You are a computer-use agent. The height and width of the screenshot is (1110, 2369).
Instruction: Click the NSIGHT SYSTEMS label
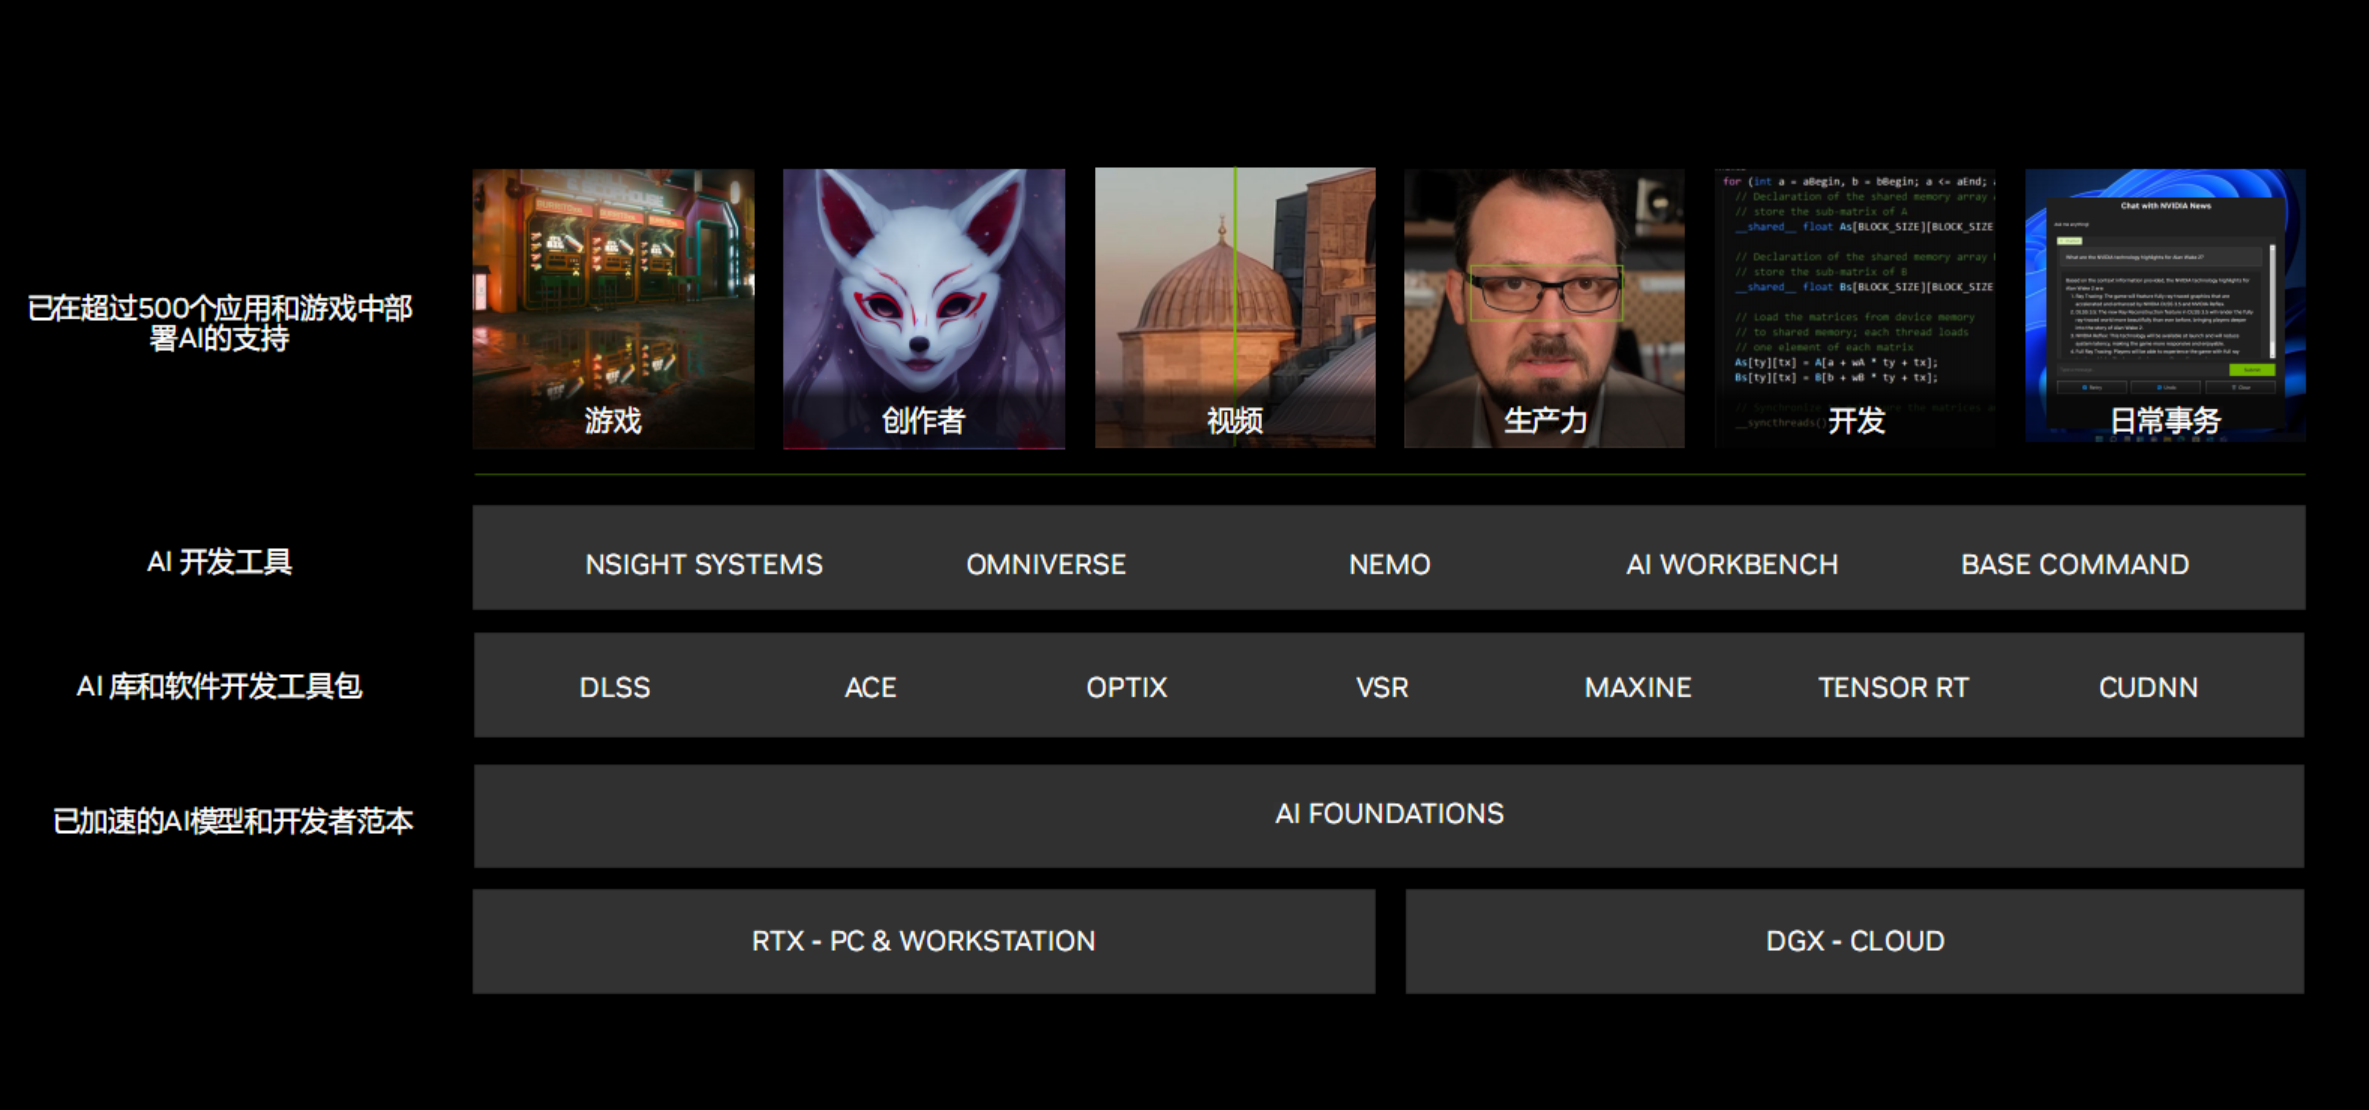point(704,564)
